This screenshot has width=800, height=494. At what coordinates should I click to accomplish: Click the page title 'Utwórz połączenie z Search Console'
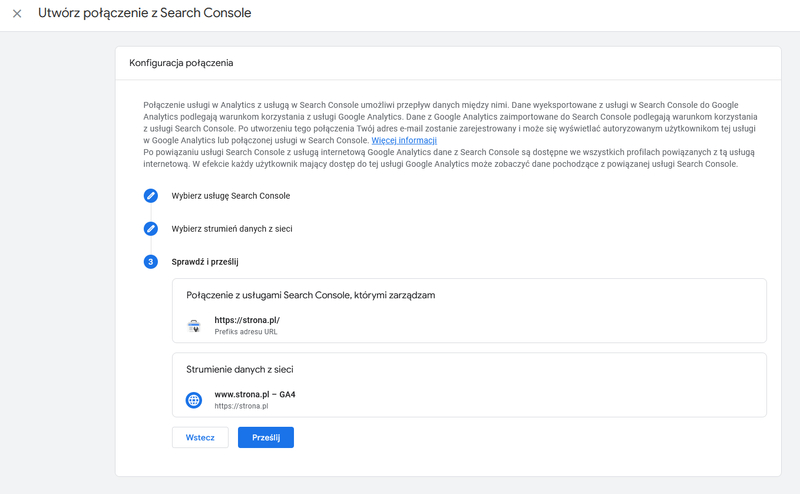[145, 14]
